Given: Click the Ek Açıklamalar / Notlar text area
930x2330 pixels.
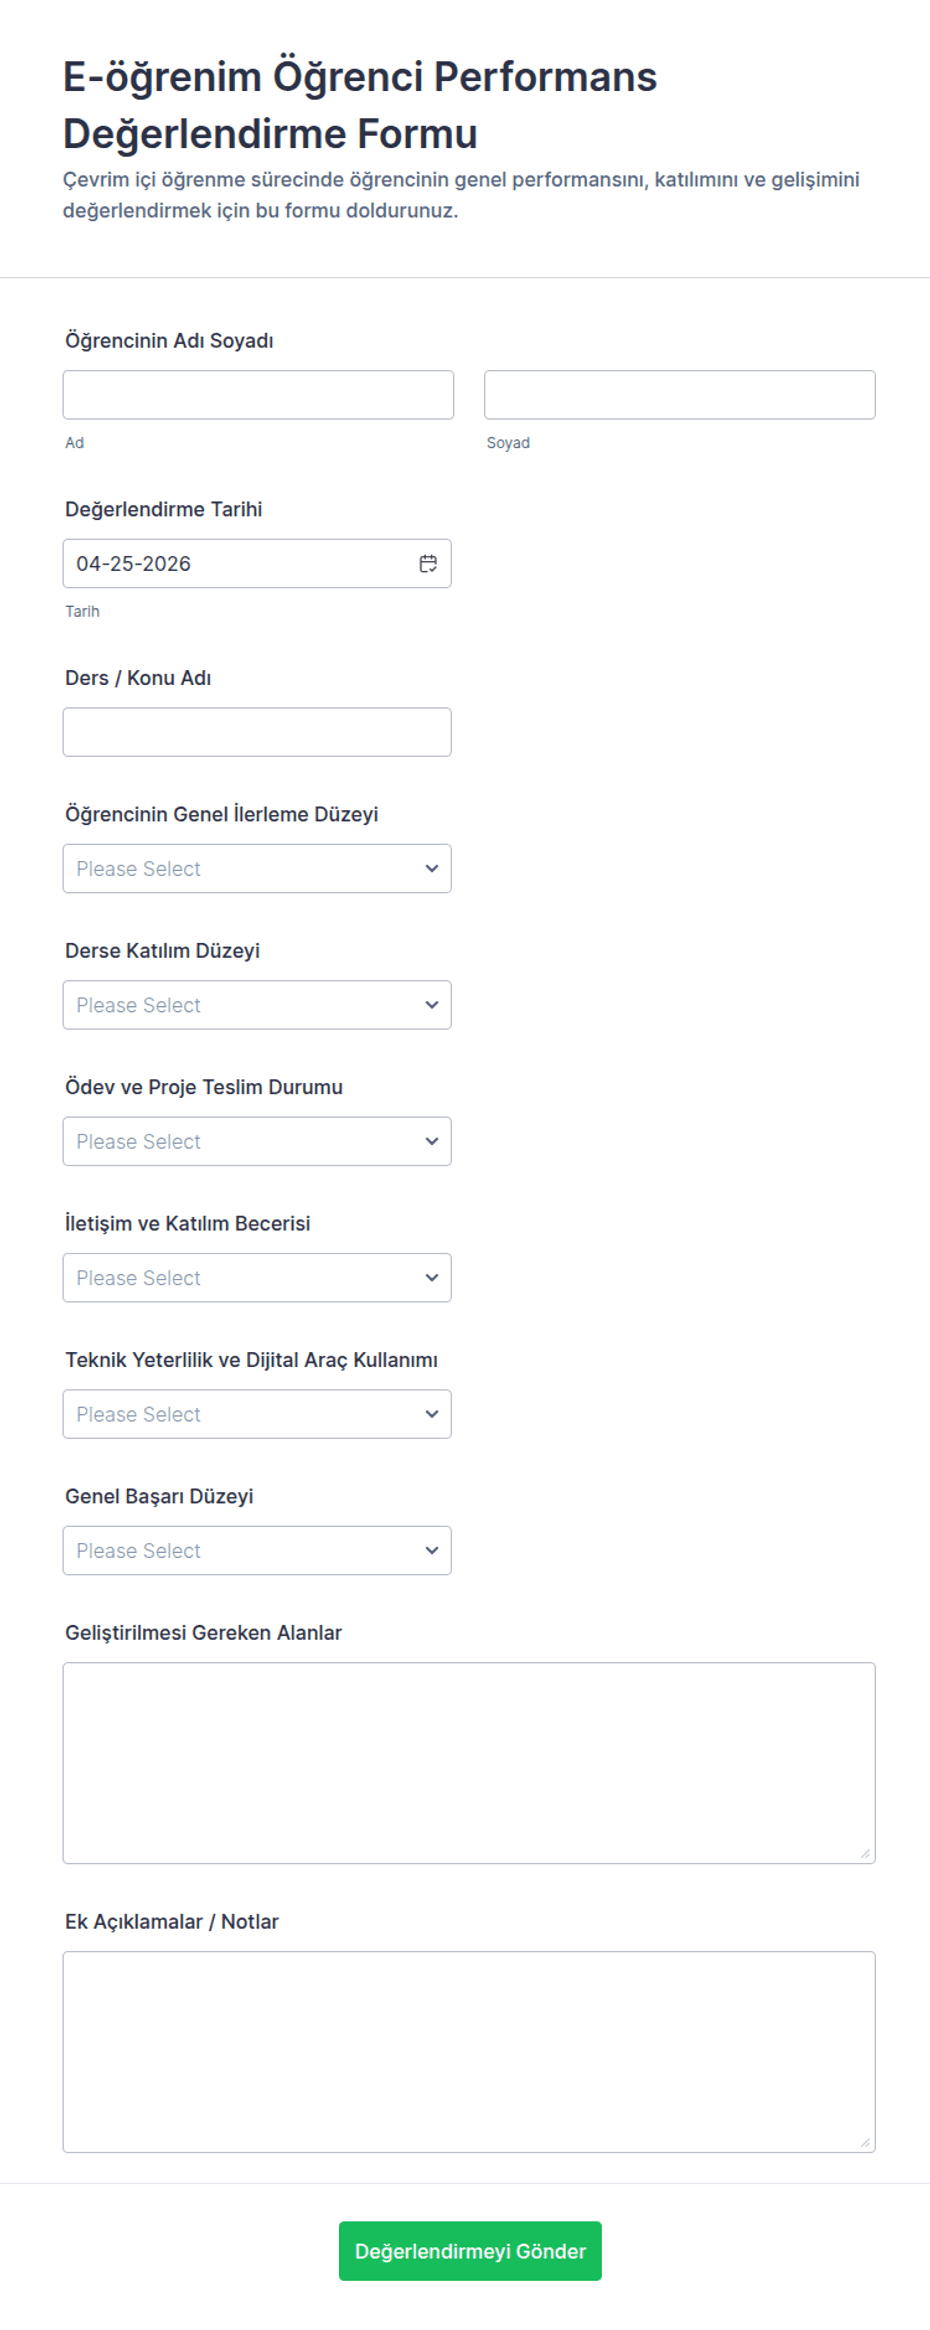Looking at the screenshot, I should (468, 2051).
